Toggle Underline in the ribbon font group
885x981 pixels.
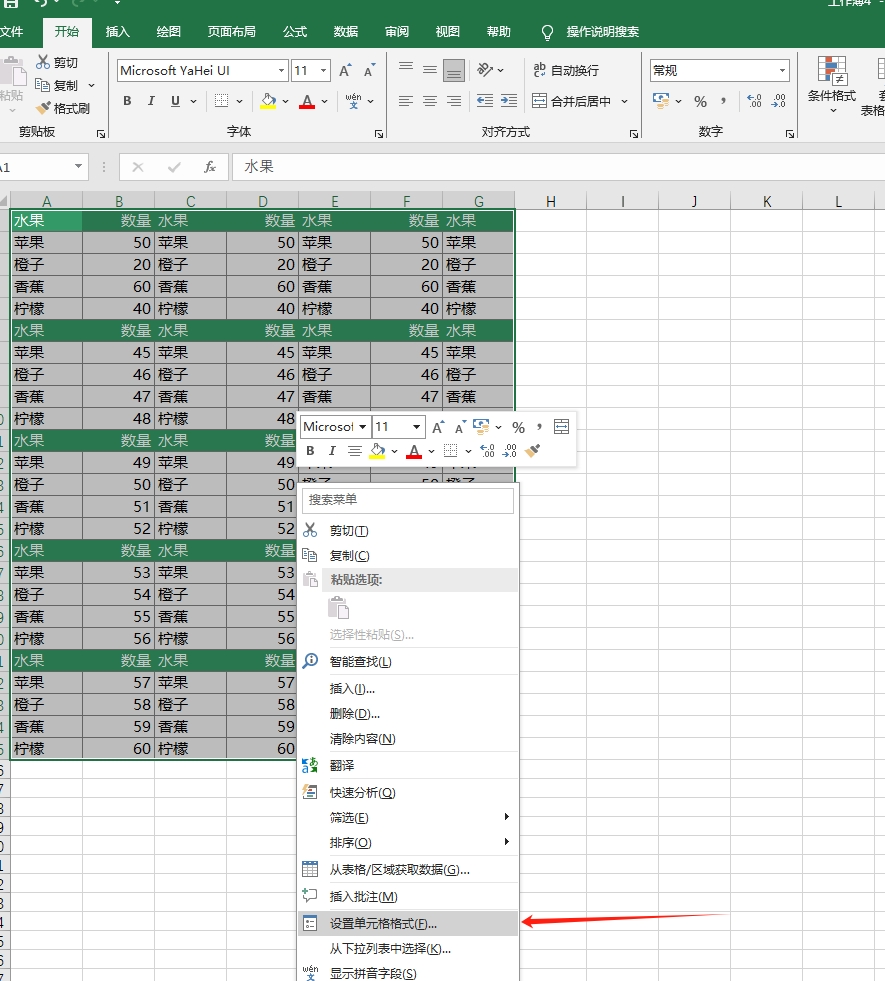click(x=175, y=101)
